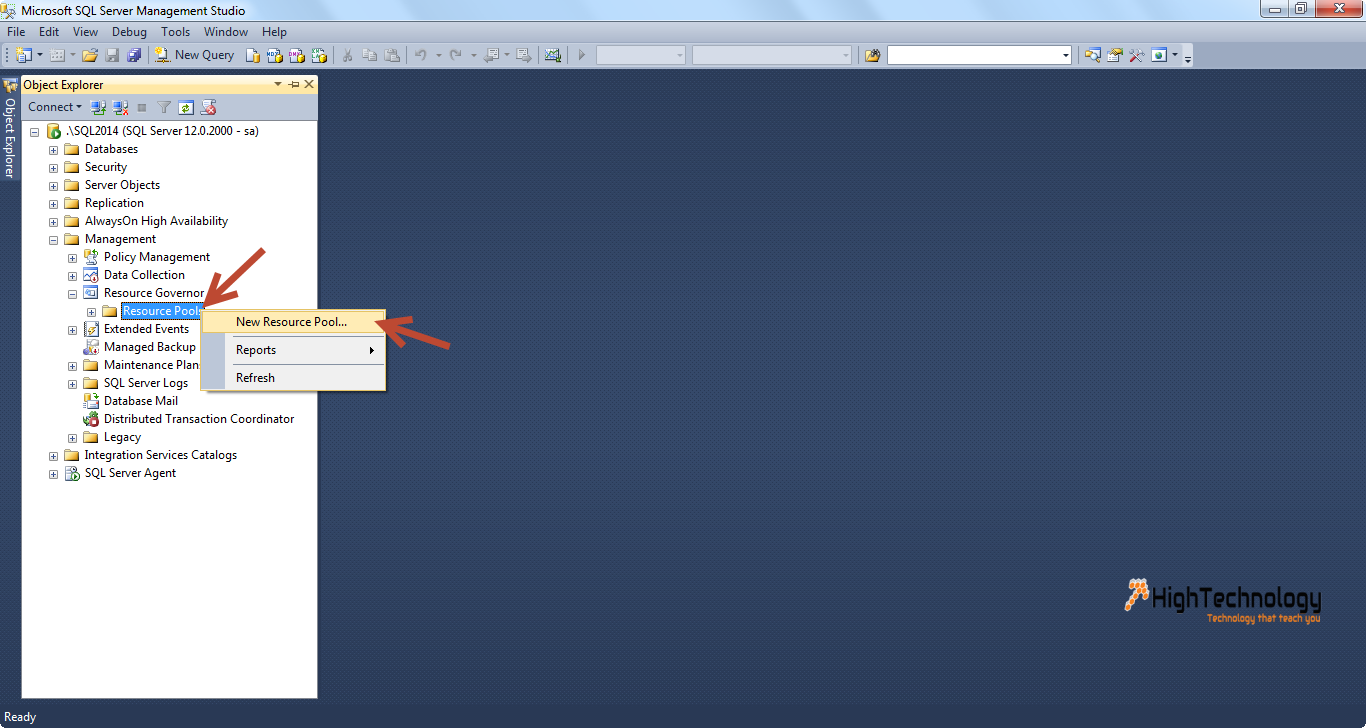Click the vertical Object Explorer side tab
Screen dimensions: 1366x728
10,129
